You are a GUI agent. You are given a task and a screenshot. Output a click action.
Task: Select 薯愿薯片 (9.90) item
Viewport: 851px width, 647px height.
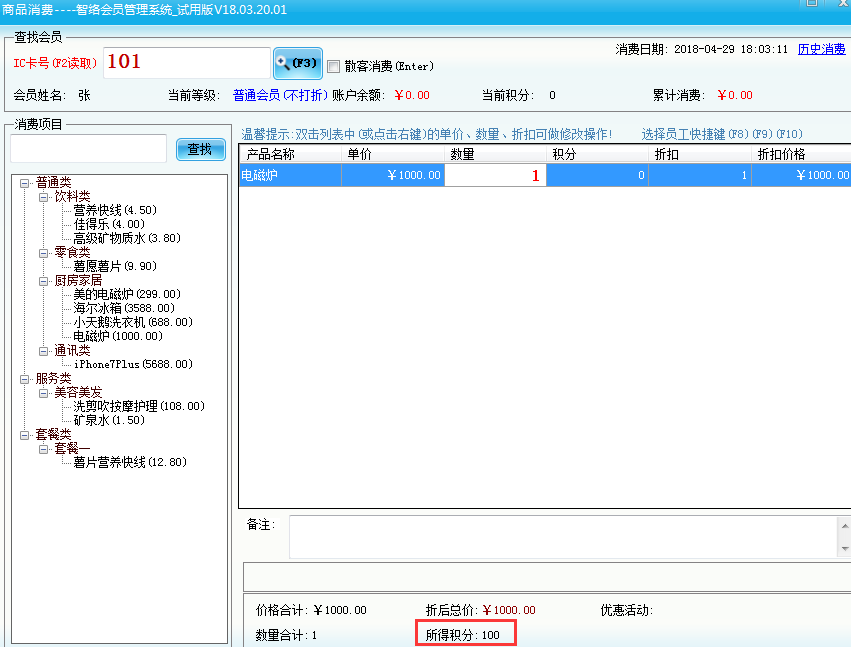115,266
